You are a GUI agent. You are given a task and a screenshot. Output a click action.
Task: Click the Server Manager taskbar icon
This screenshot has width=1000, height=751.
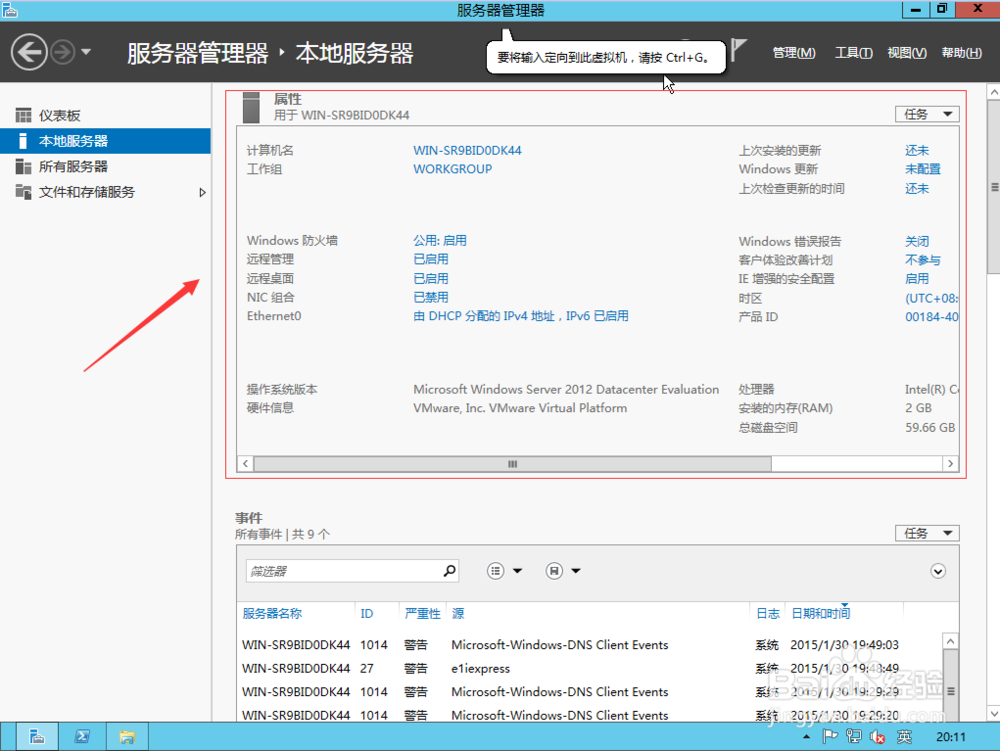coord(37,737)
